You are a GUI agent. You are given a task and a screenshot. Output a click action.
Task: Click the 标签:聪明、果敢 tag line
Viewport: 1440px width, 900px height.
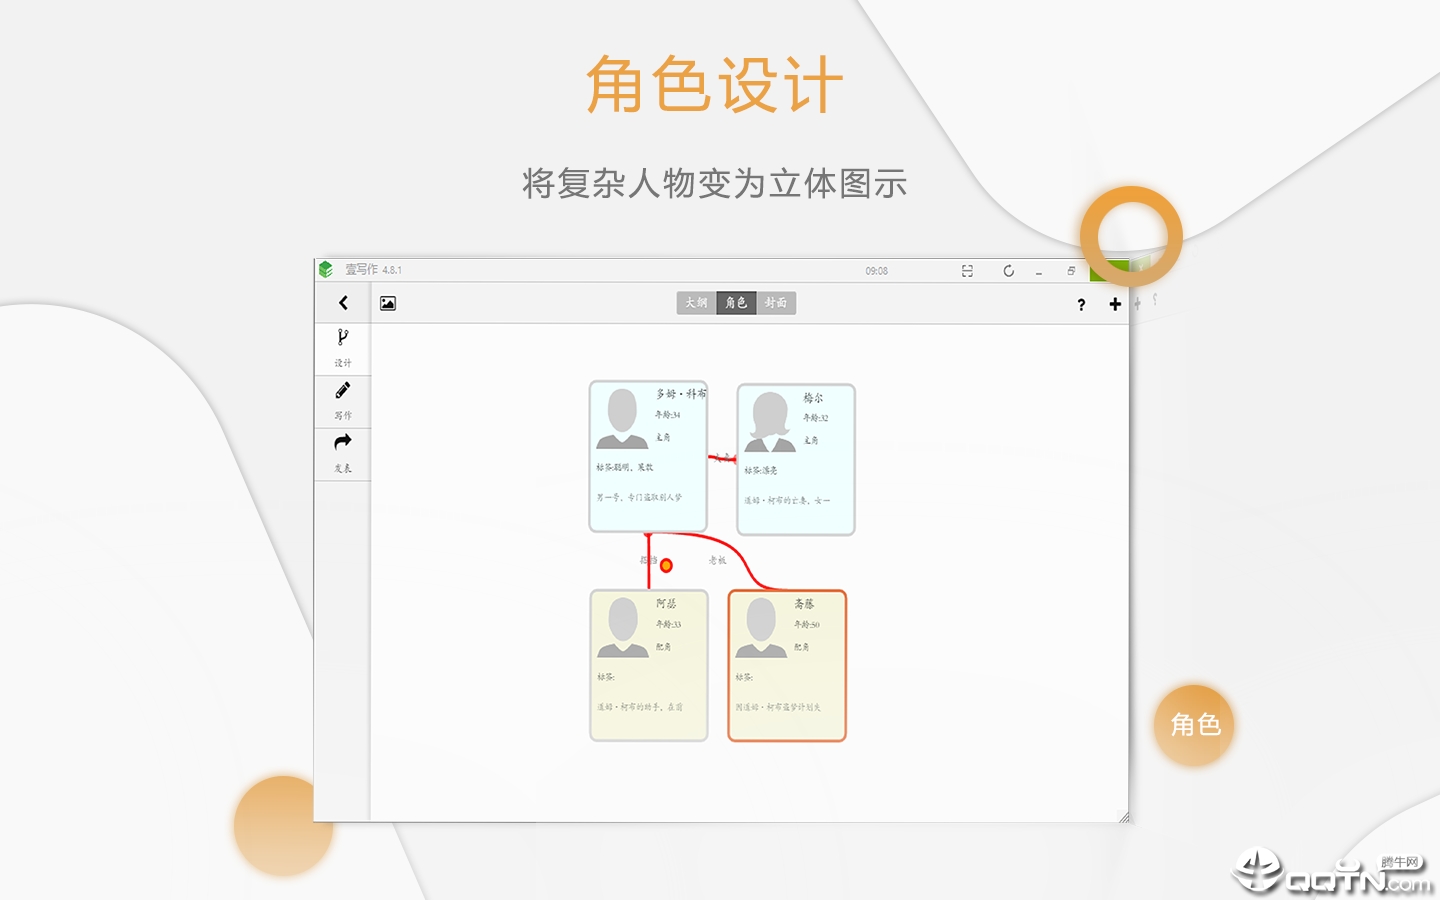pos(625,468)
